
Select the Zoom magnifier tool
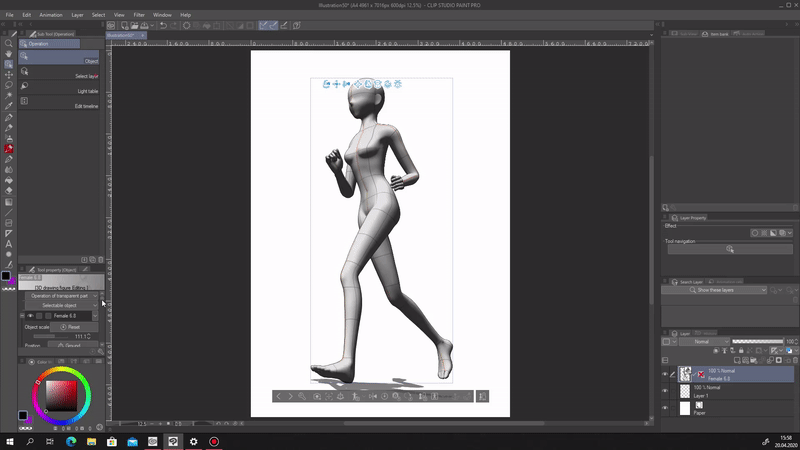click(x=9, y=43)
